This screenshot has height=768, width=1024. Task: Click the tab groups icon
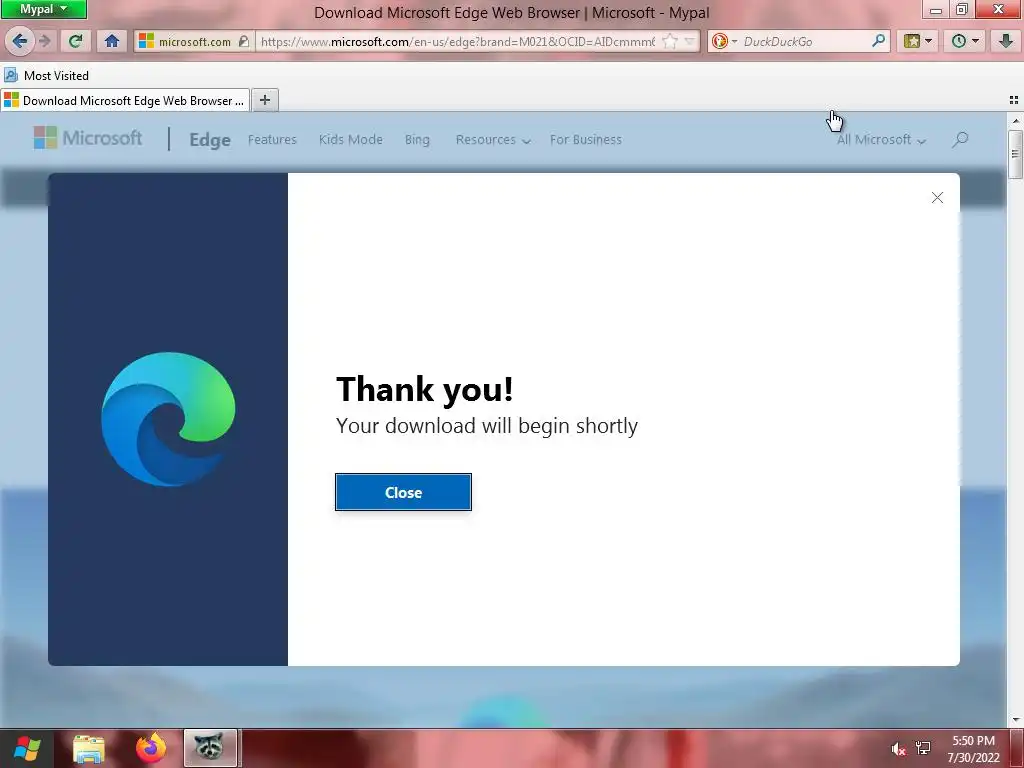coord(1014,100)
